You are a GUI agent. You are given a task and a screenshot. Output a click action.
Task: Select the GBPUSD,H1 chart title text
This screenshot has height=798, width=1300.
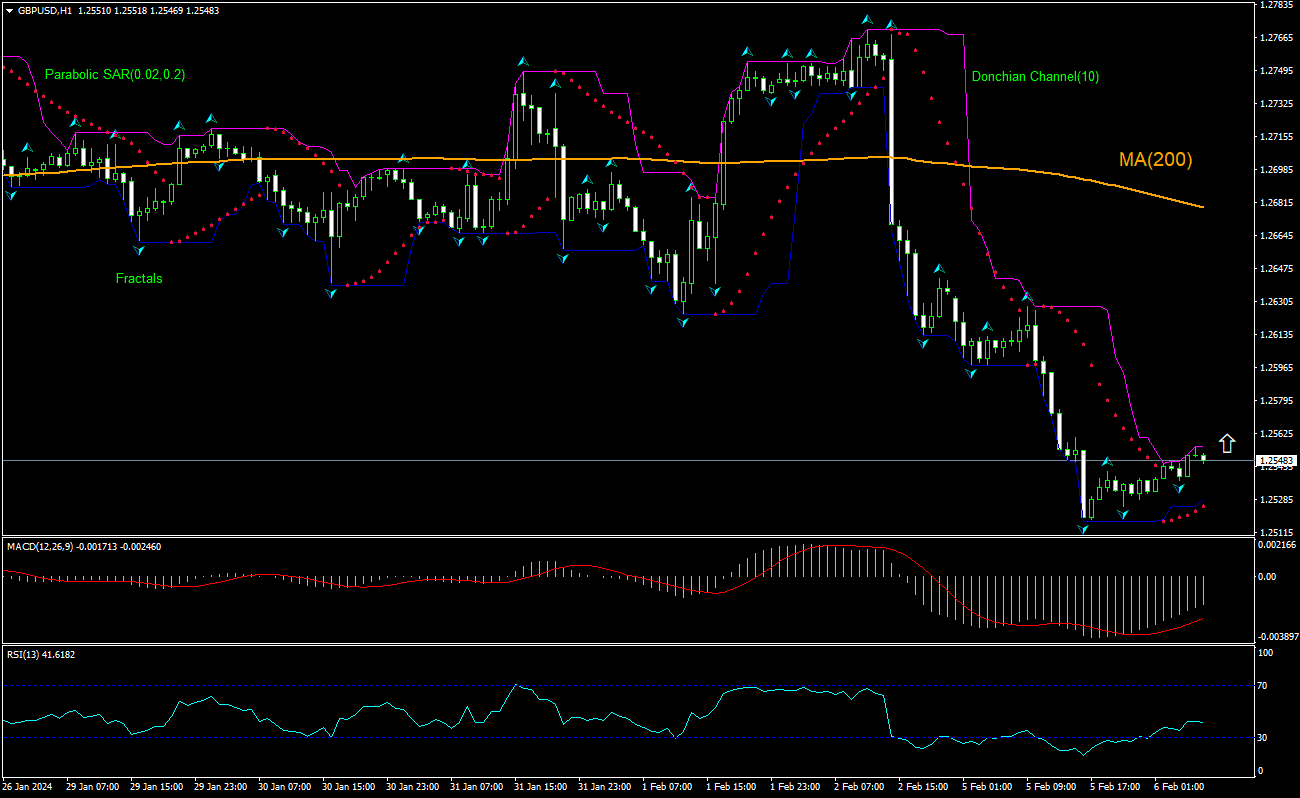44,10
